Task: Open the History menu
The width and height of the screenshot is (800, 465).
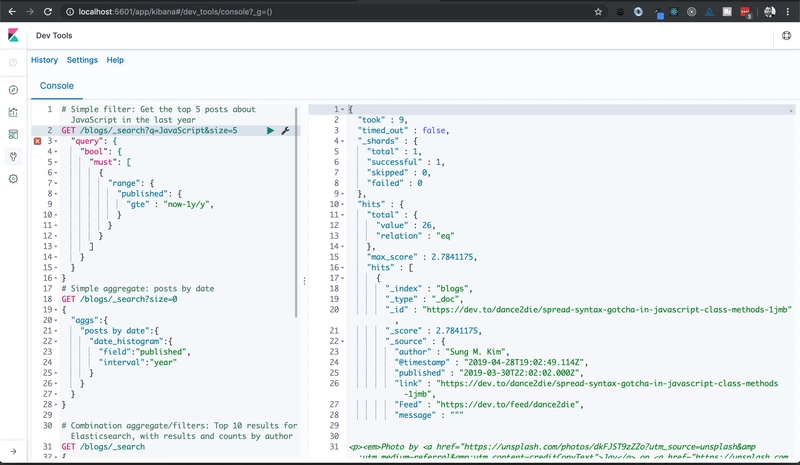Action: (44, 60)
